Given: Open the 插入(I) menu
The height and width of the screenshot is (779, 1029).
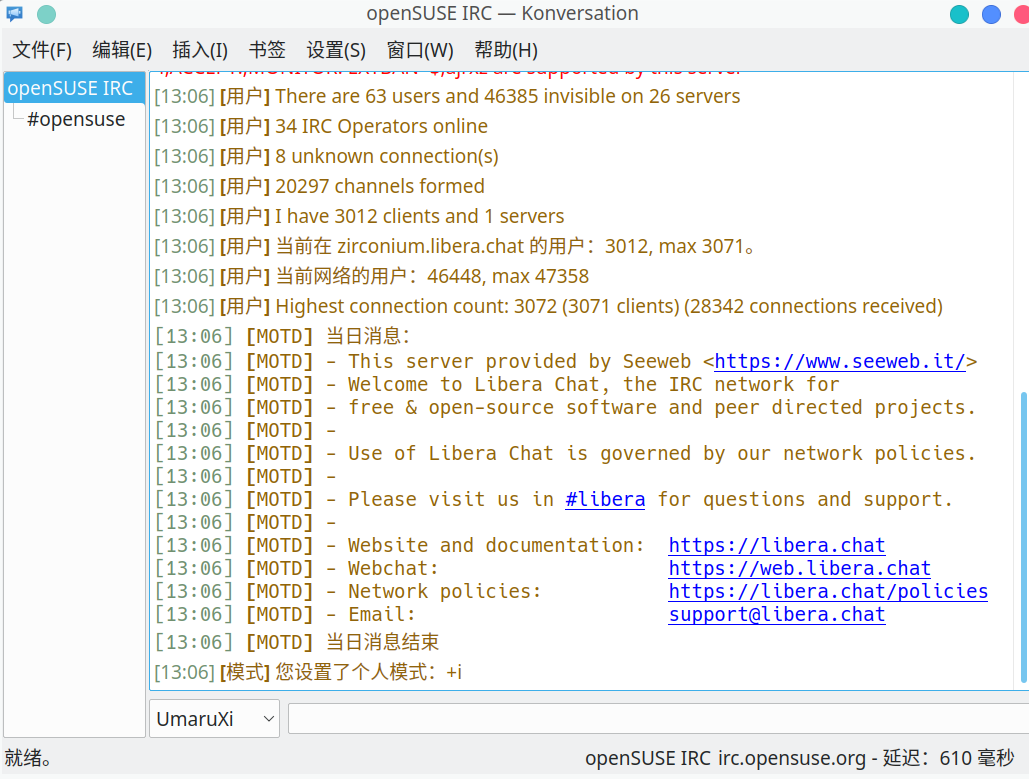Looking at the screenshot, I should 200,50.
